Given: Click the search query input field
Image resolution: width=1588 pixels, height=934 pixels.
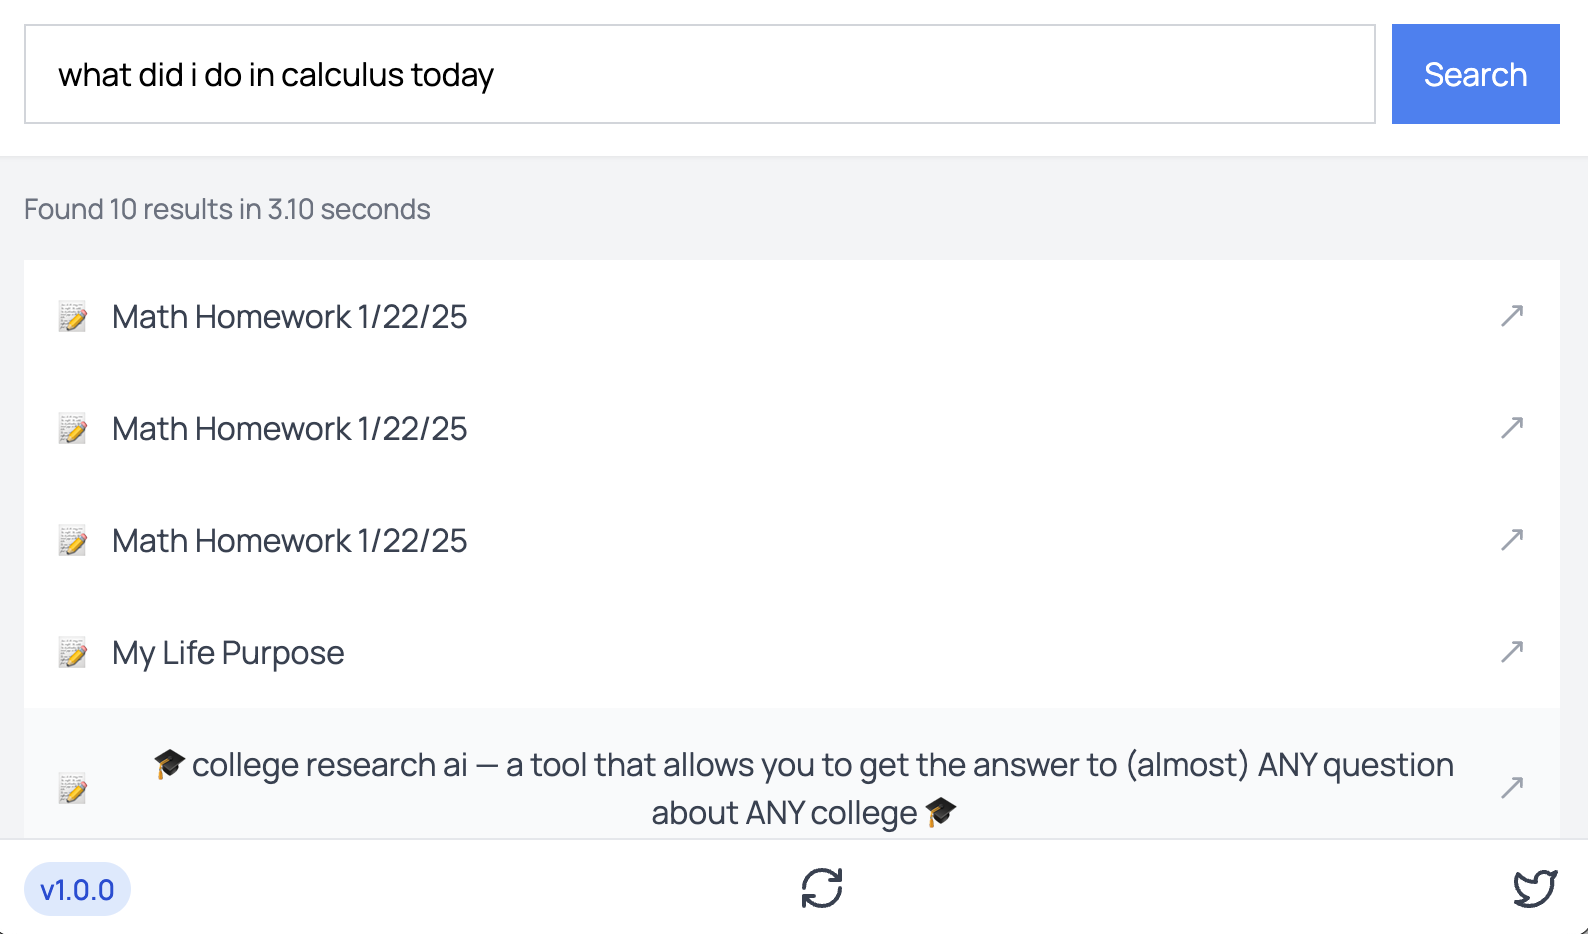Looking at the screenshot, I should [x=699, y=75].
